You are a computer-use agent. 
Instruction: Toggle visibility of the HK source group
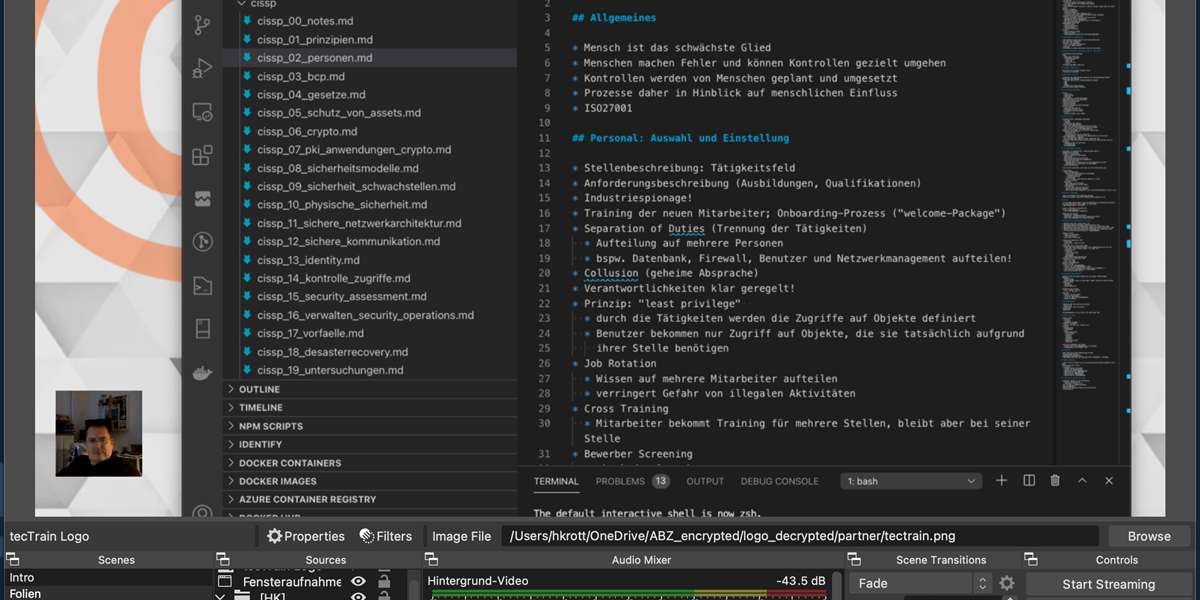(358, 597)
